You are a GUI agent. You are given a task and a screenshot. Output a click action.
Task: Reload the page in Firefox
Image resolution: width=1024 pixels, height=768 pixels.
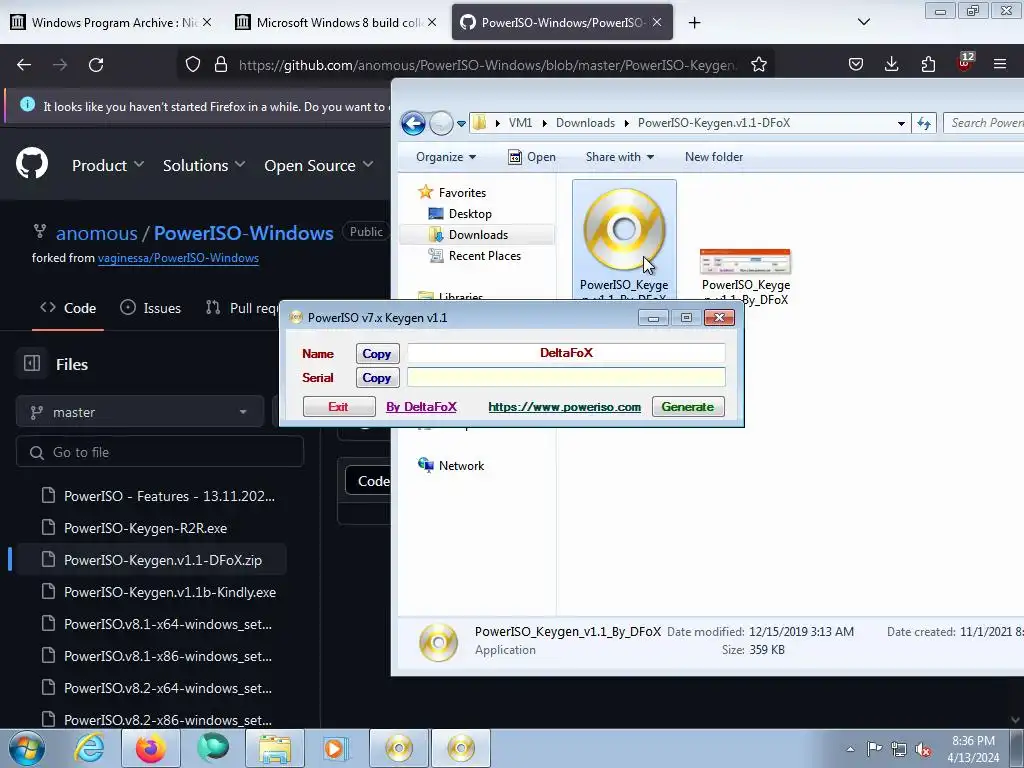tap(96, 65)
